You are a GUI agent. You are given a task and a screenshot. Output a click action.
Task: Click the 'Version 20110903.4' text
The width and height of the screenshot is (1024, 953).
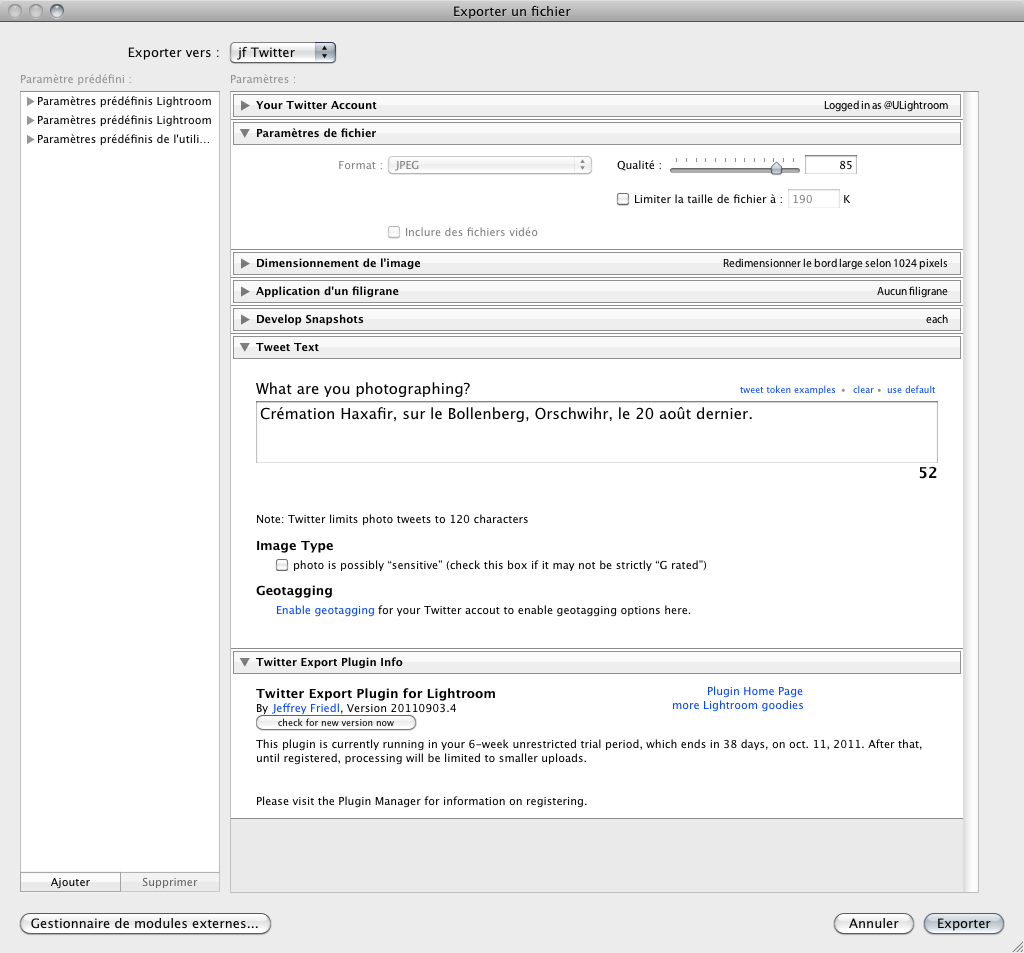click(x=402, y=708)
